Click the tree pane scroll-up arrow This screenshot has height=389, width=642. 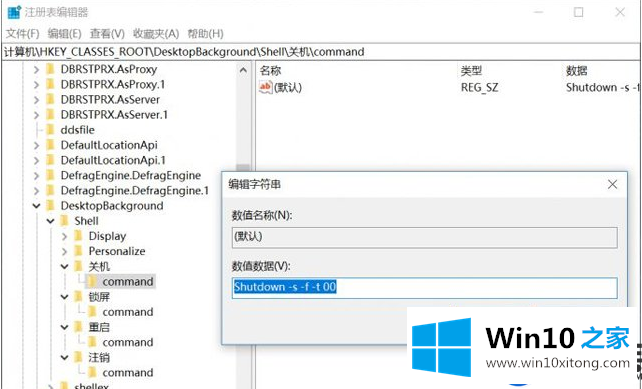click(x=243, y=70)
